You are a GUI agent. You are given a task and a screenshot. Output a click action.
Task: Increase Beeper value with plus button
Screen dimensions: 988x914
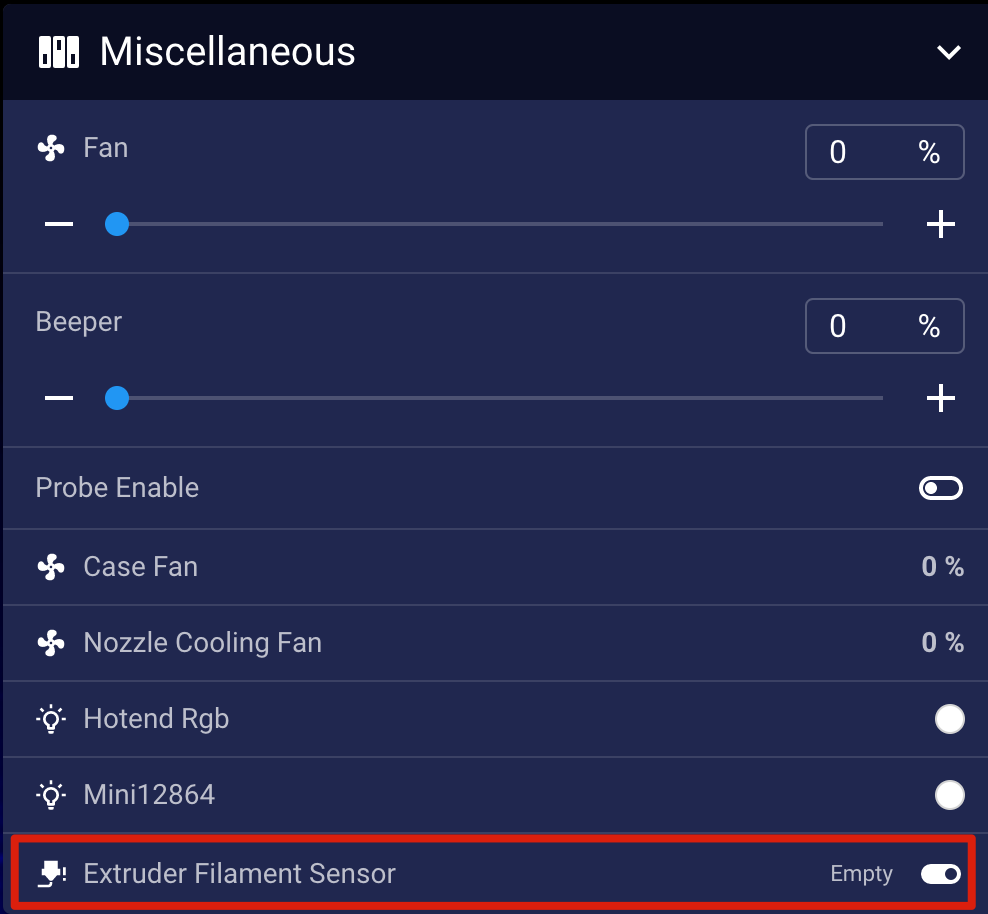(940, 399)
